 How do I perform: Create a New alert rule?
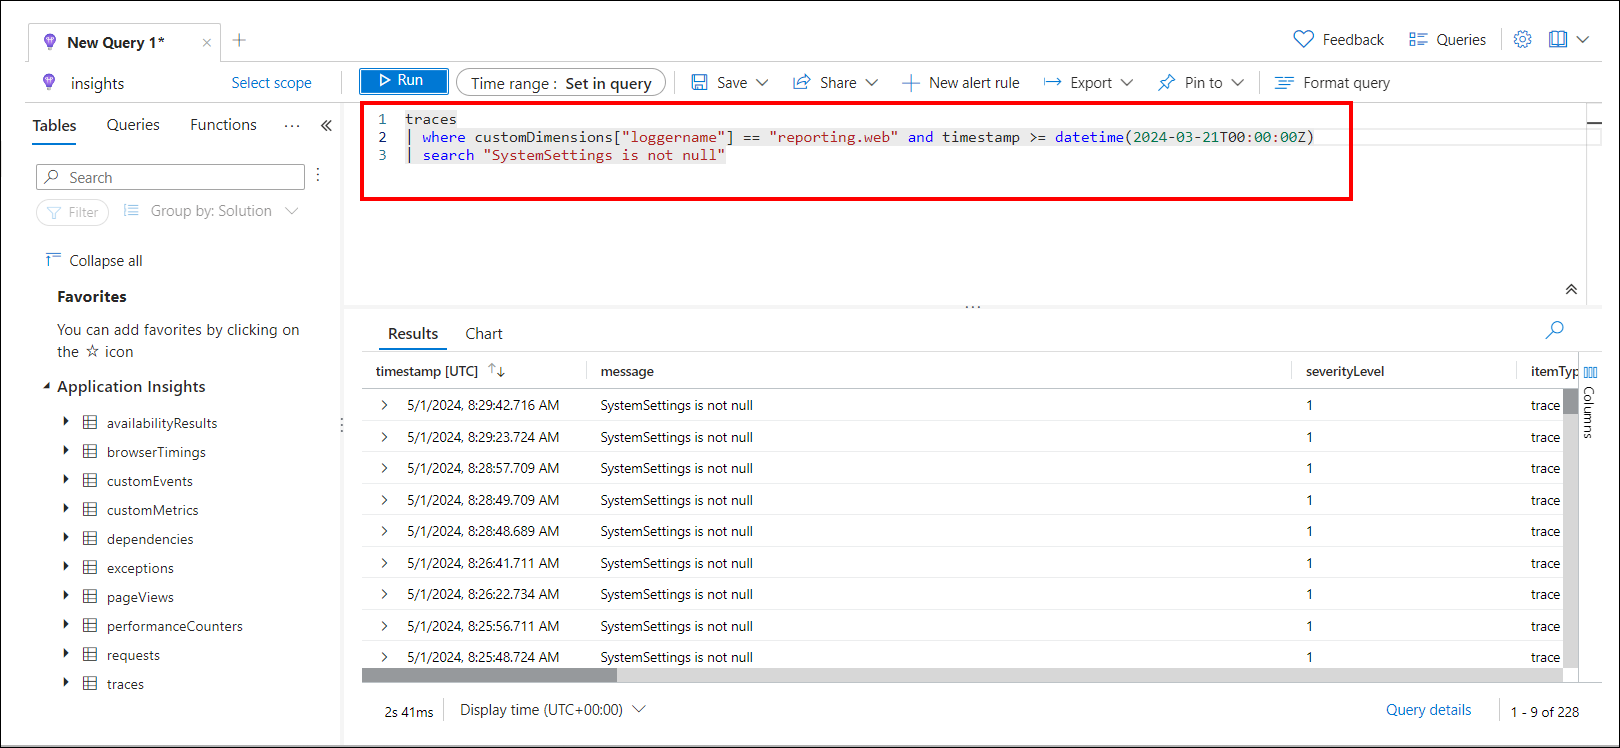click(961, 83)
